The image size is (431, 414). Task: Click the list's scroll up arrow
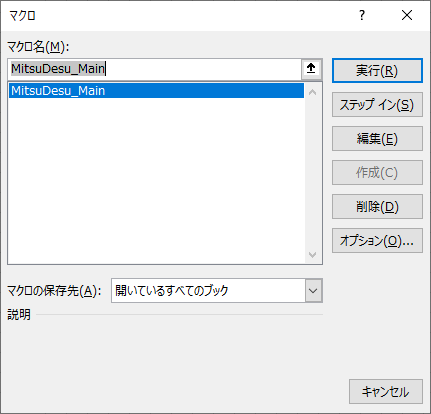point(313,92)
